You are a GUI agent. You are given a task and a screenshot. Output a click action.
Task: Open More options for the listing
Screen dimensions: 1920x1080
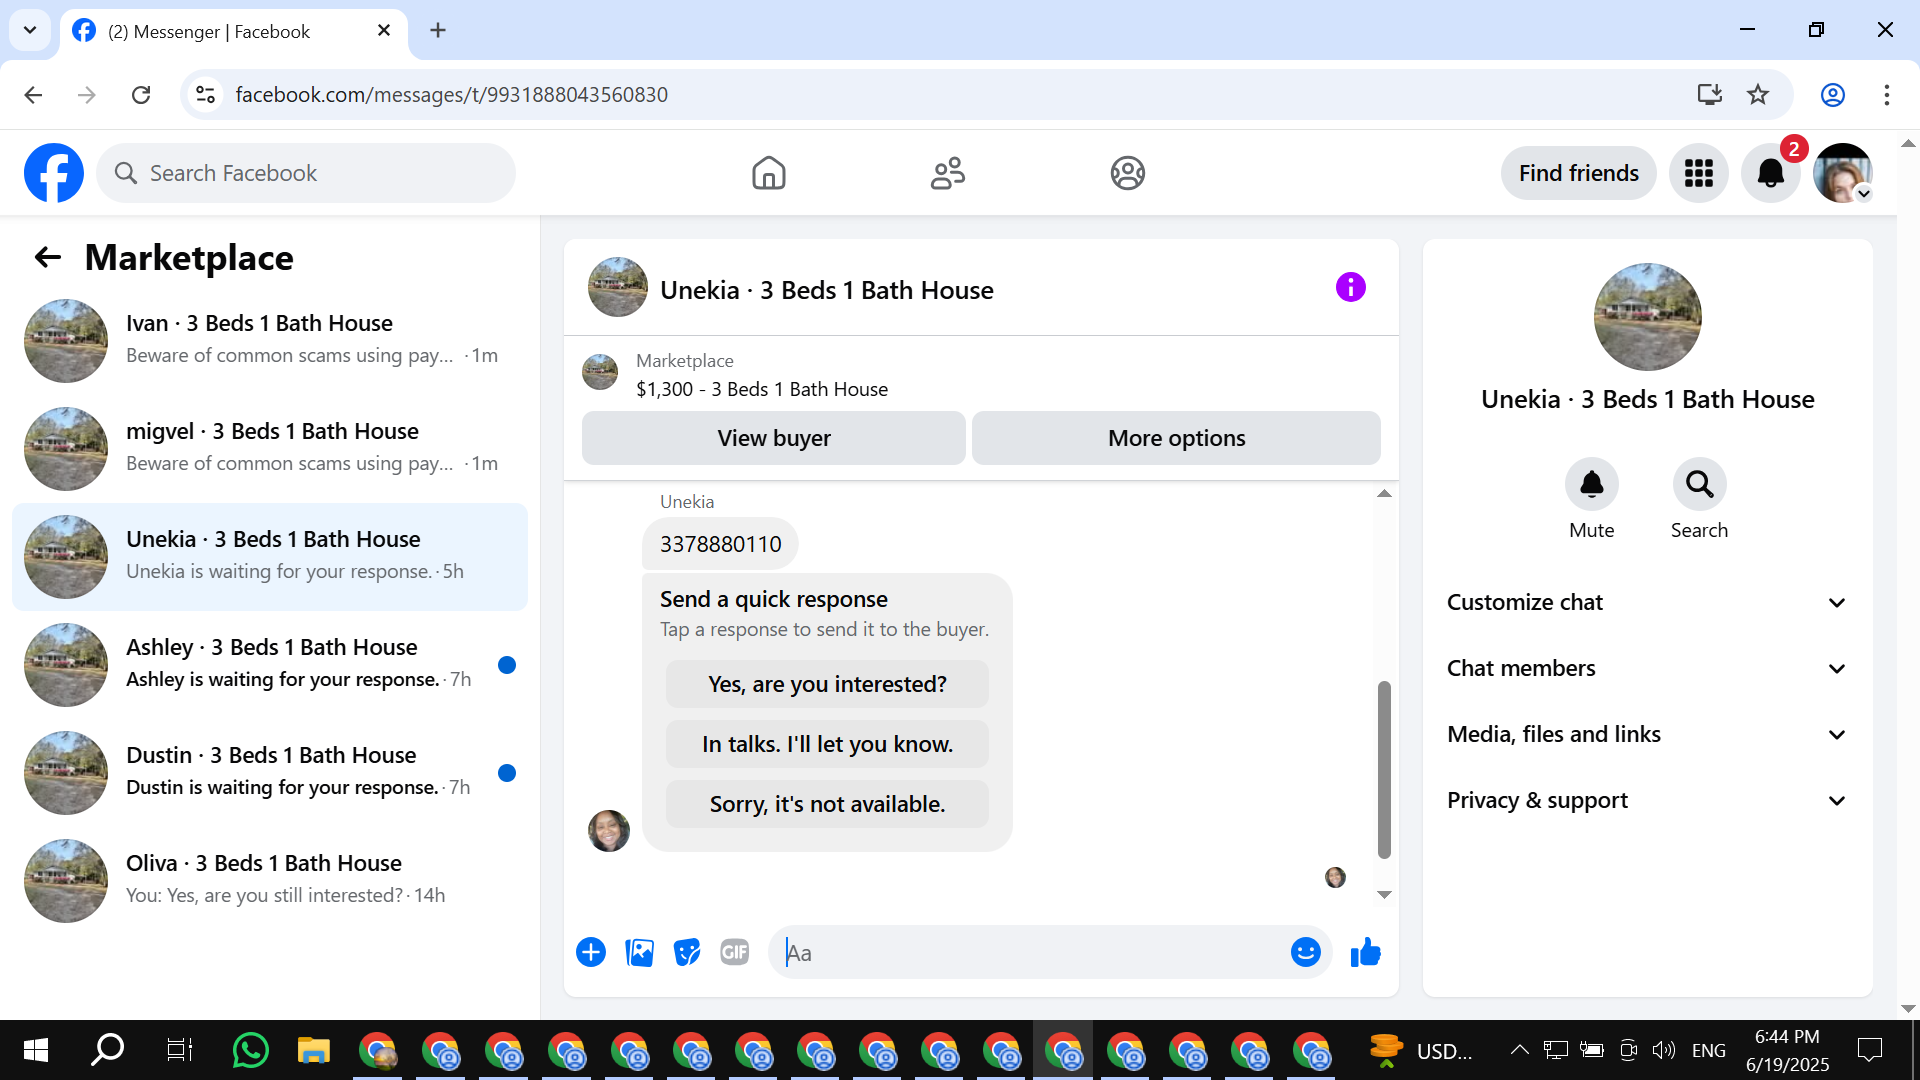pos(1176,438)
